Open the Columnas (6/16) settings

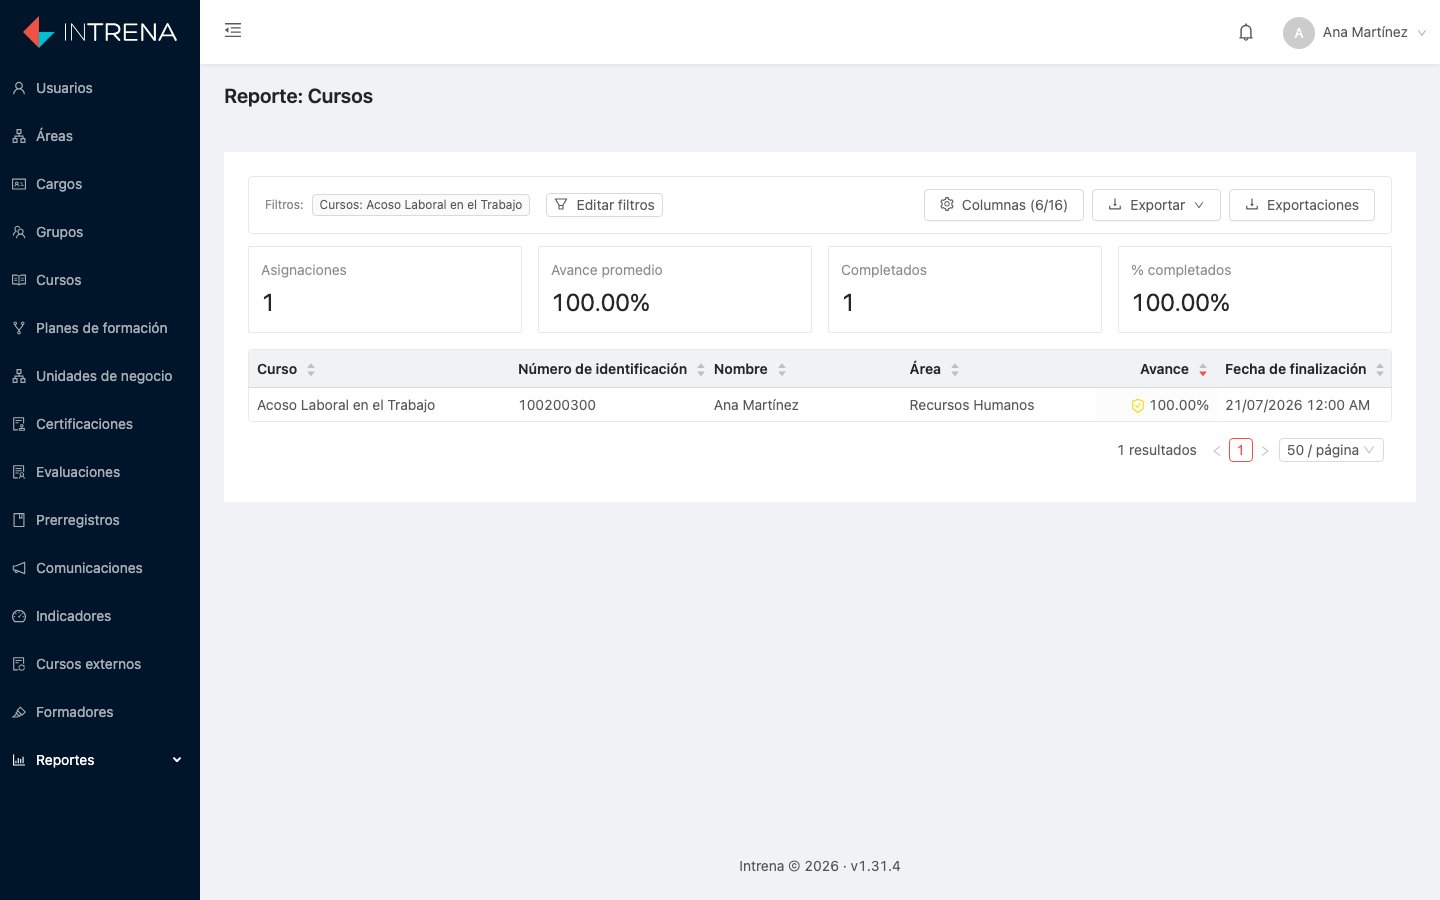(x=1004, y=205)
